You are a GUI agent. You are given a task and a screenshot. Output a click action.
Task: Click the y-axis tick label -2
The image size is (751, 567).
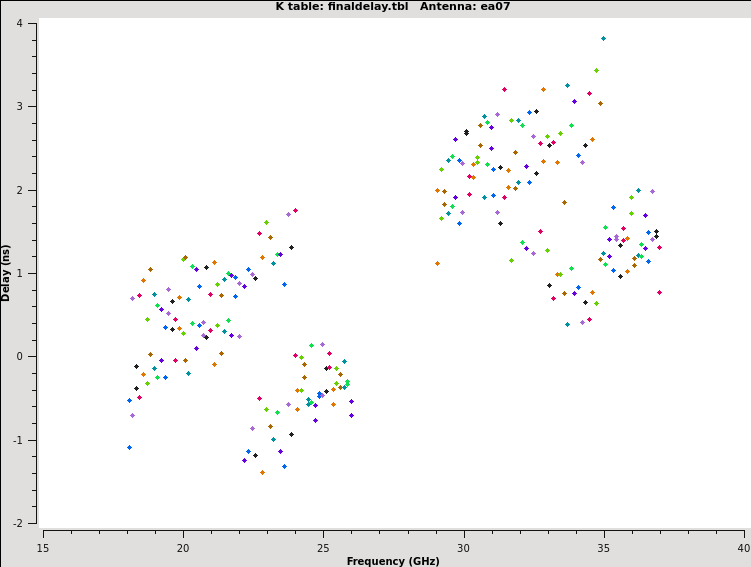(x=18, y=523)
